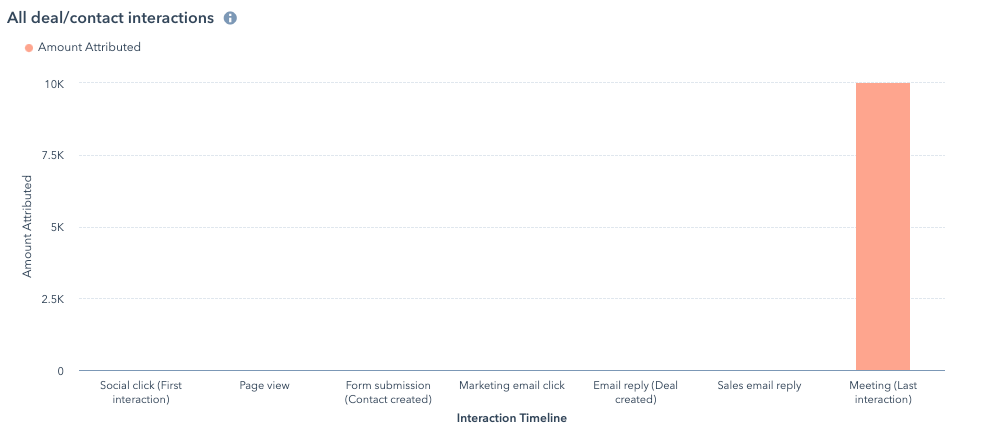Click the info icon beside chart title
The width and height of the screenshot is (999, 448).
[x=230, y=18]
